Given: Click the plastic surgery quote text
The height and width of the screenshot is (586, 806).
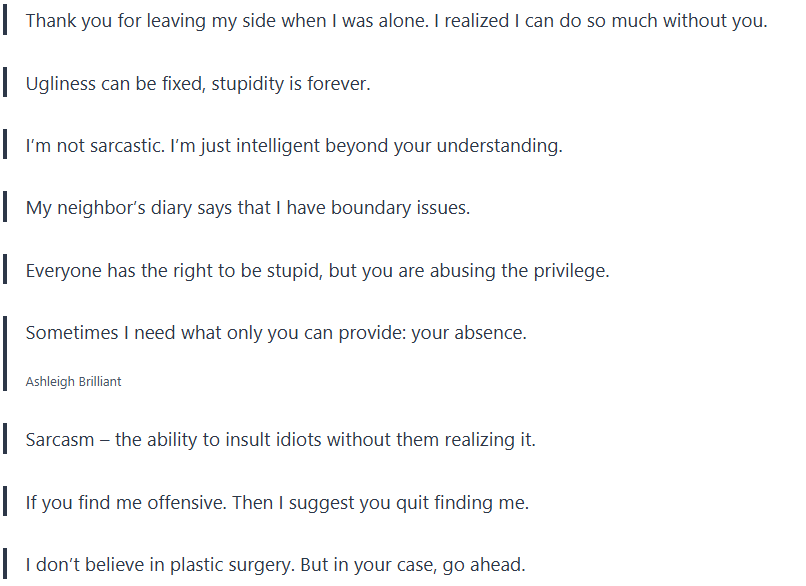Looking at the screenshot, I should pyautogui.click(x=275, y=565).
